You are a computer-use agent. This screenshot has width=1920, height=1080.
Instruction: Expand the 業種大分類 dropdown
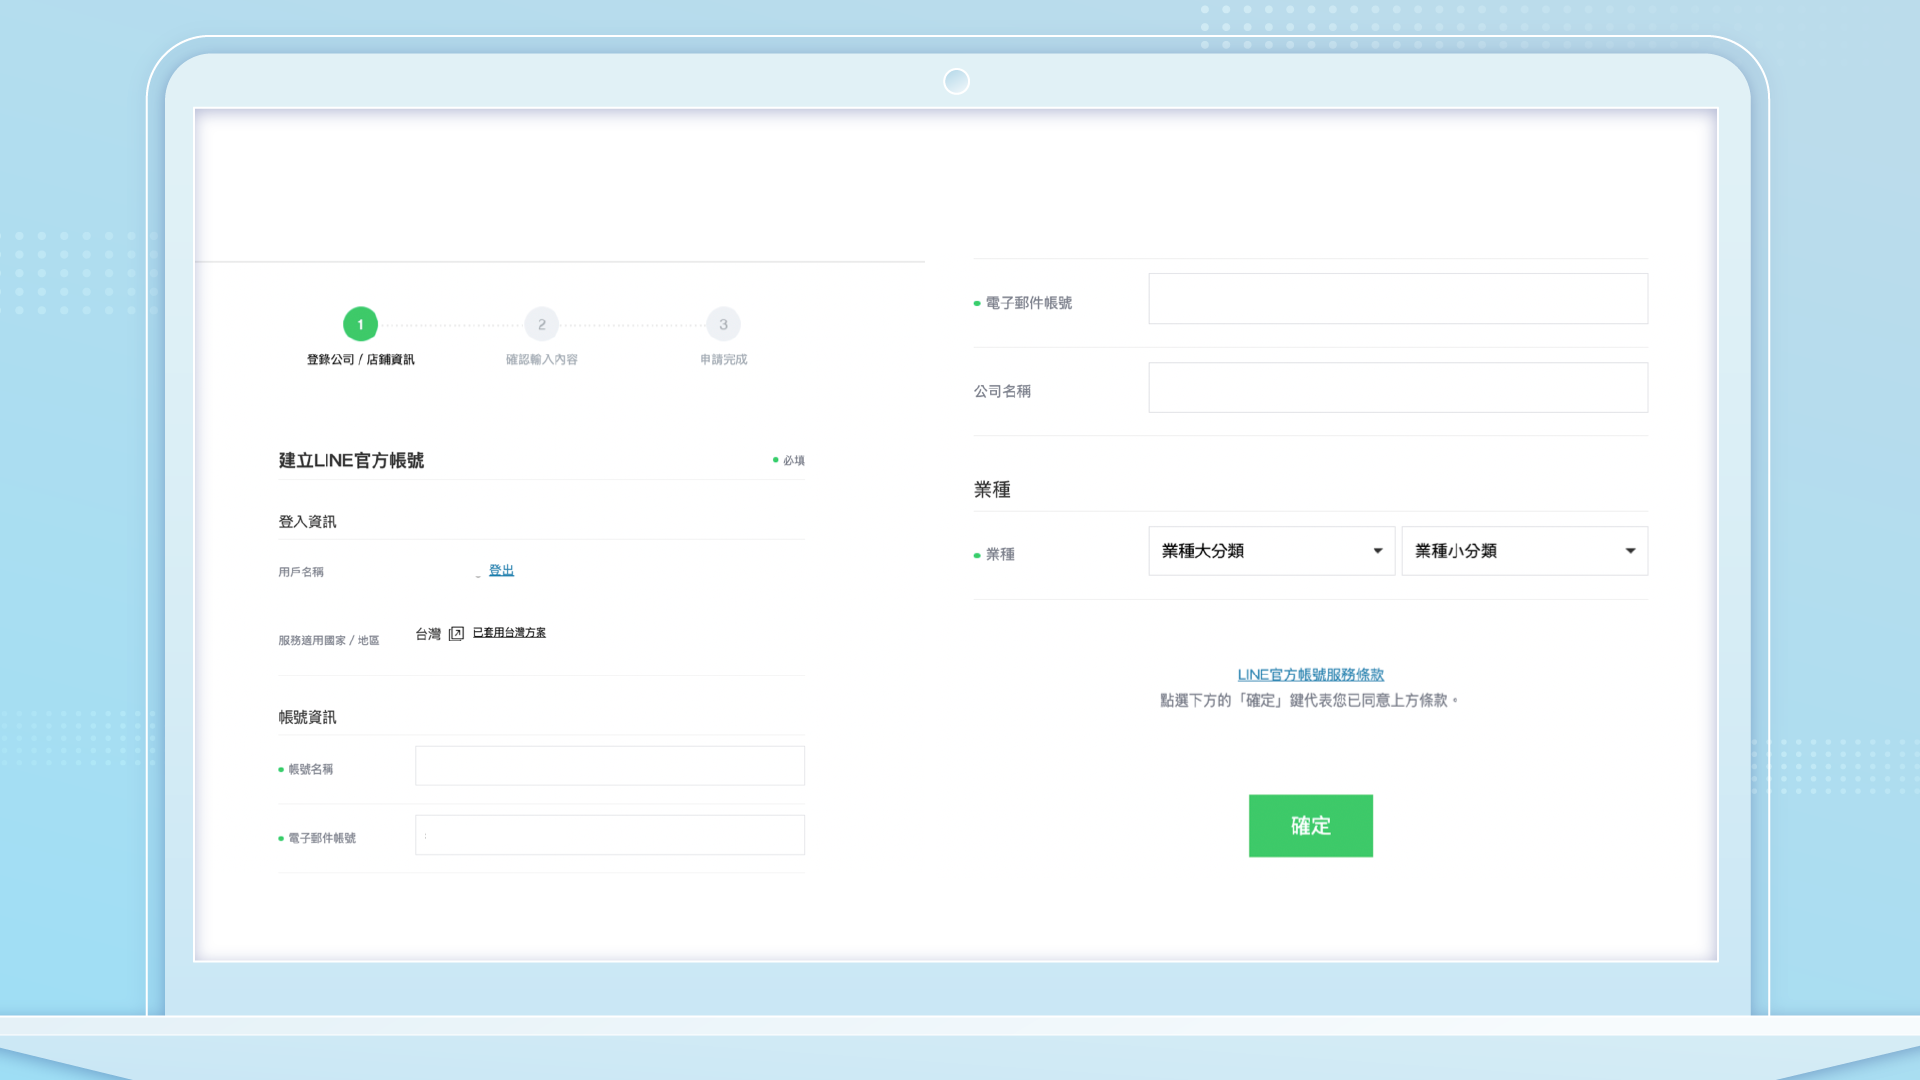[x=1271, y=551]
